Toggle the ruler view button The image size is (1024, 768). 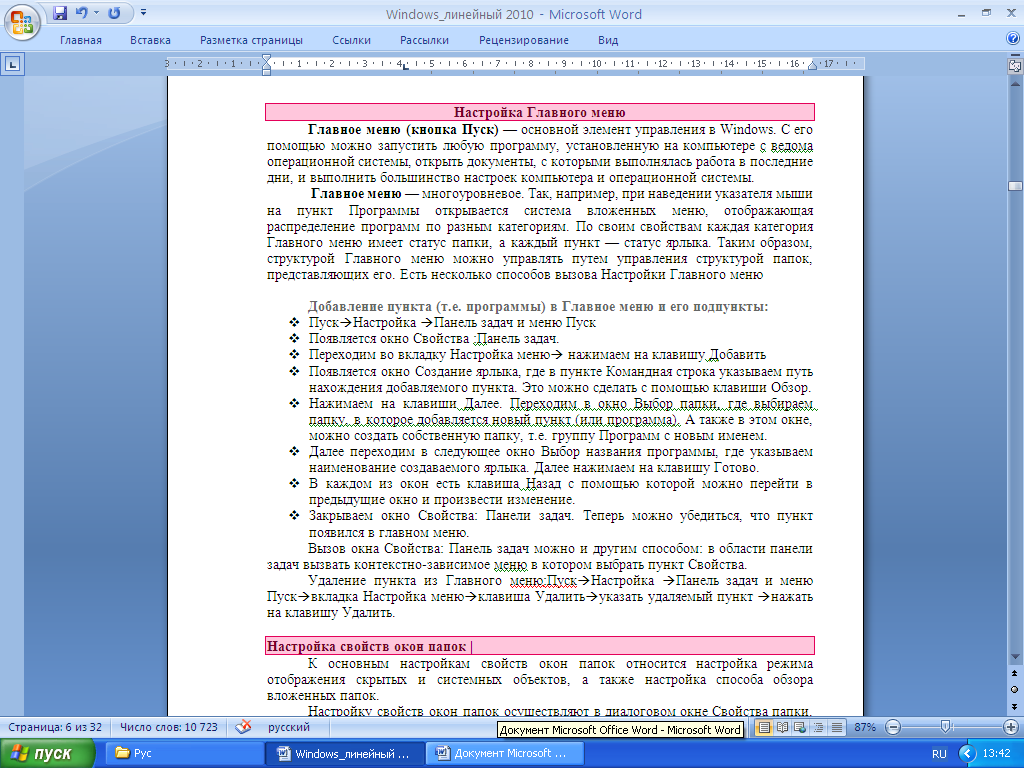coord(1015,65)
